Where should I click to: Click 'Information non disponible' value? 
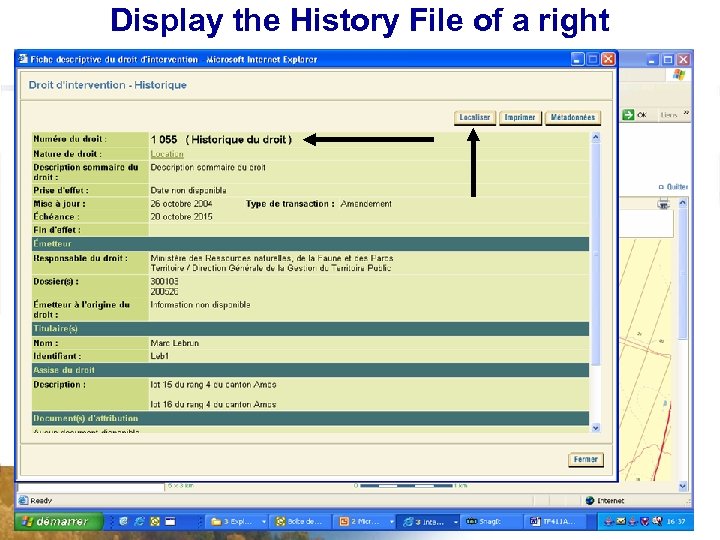click(200, 305)
